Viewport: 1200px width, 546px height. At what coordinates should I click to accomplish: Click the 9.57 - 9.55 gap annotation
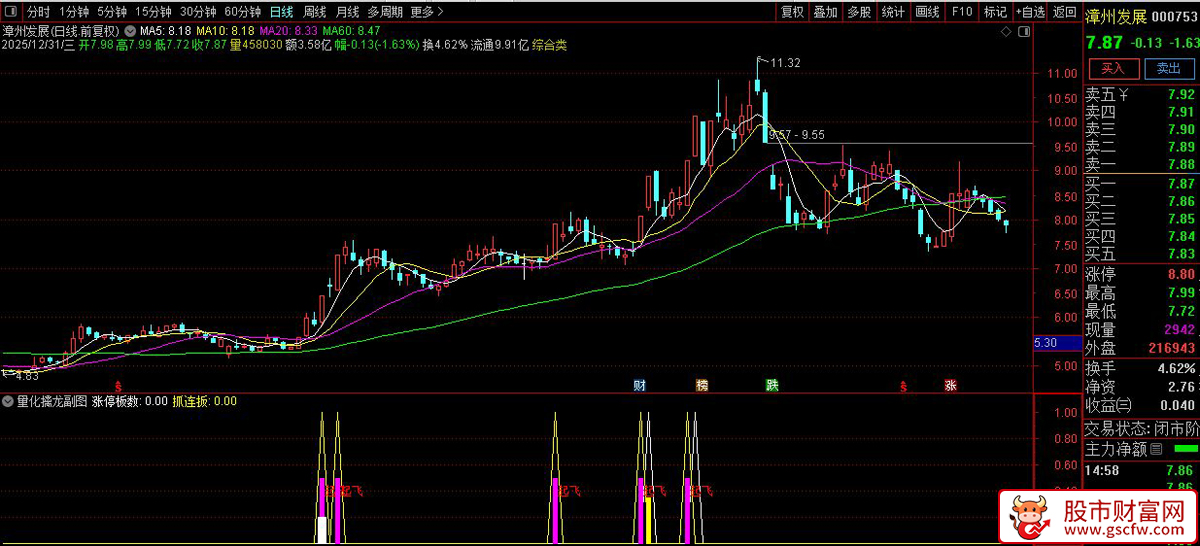click(x=797, y=134)
